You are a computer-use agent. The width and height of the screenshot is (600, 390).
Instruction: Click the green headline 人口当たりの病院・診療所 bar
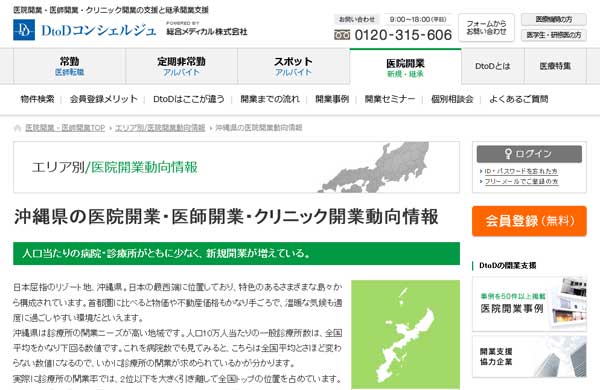coord(236,253)
